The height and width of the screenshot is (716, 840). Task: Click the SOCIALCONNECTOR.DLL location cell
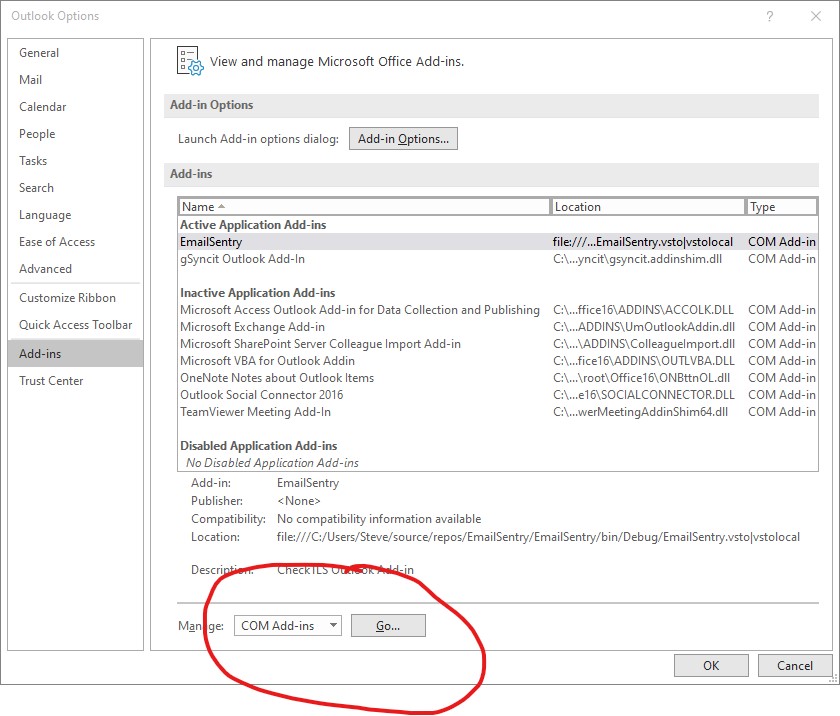coord(644,395)
